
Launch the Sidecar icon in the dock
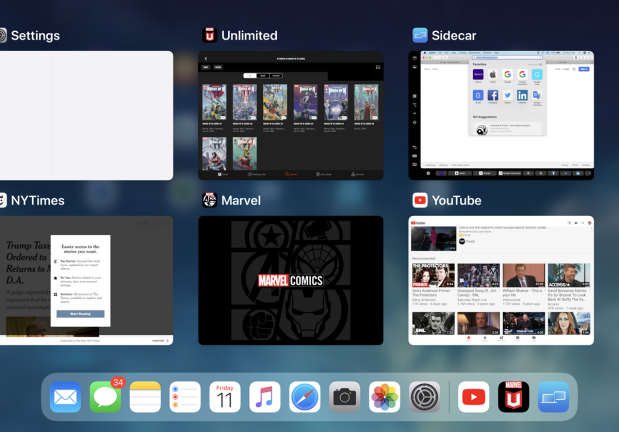[x=553, y=397]
